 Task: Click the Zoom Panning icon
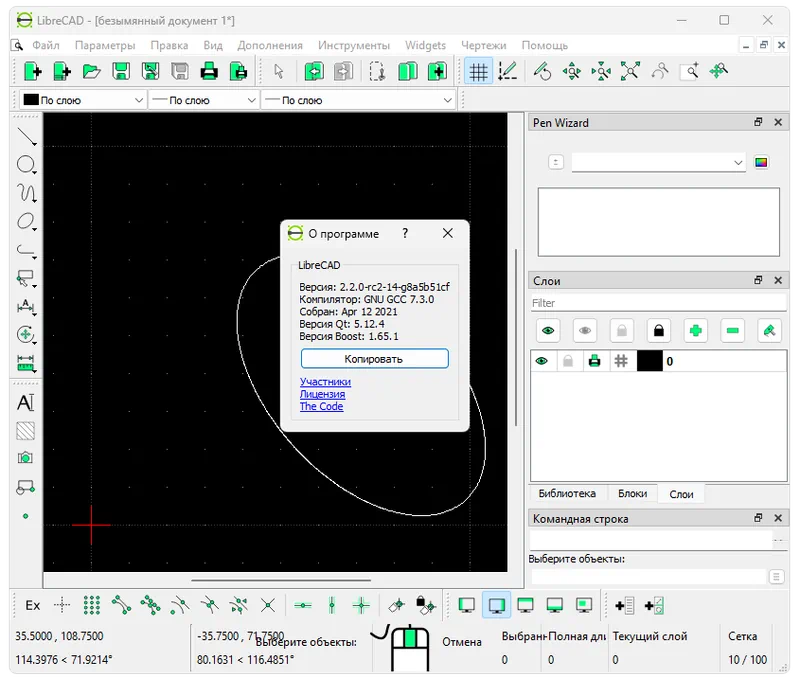[718, 71]
